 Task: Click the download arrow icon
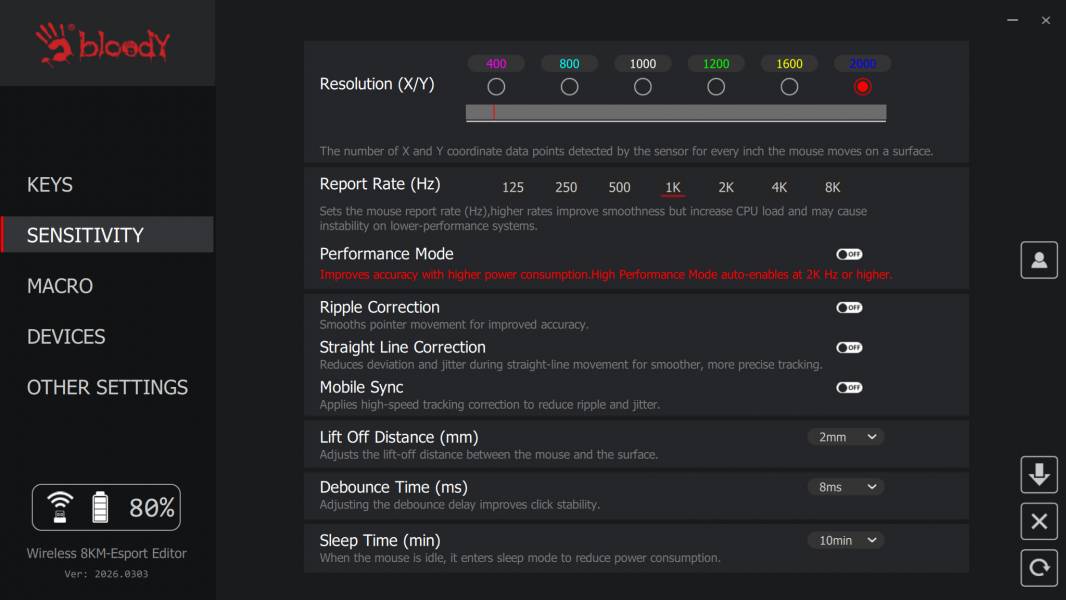tap(1038, 474)
